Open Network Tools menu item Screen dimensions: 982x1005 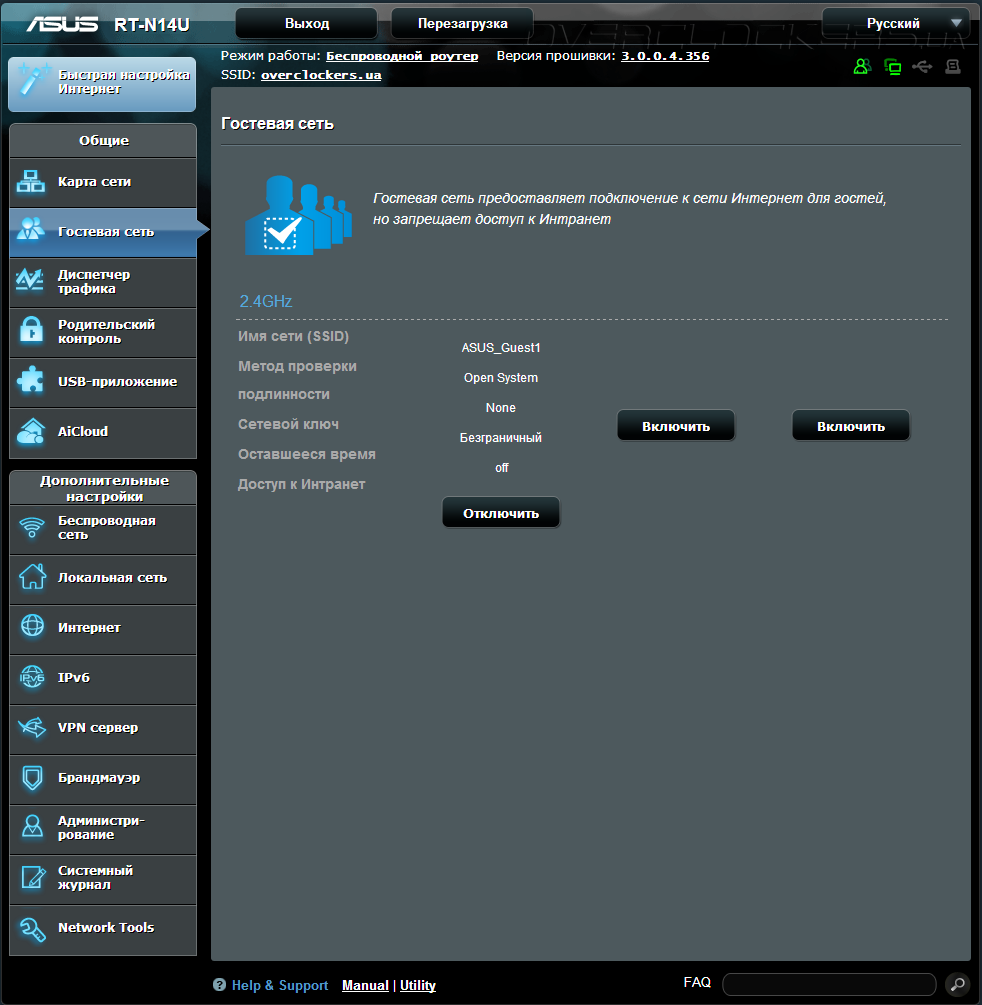point(103,929)
